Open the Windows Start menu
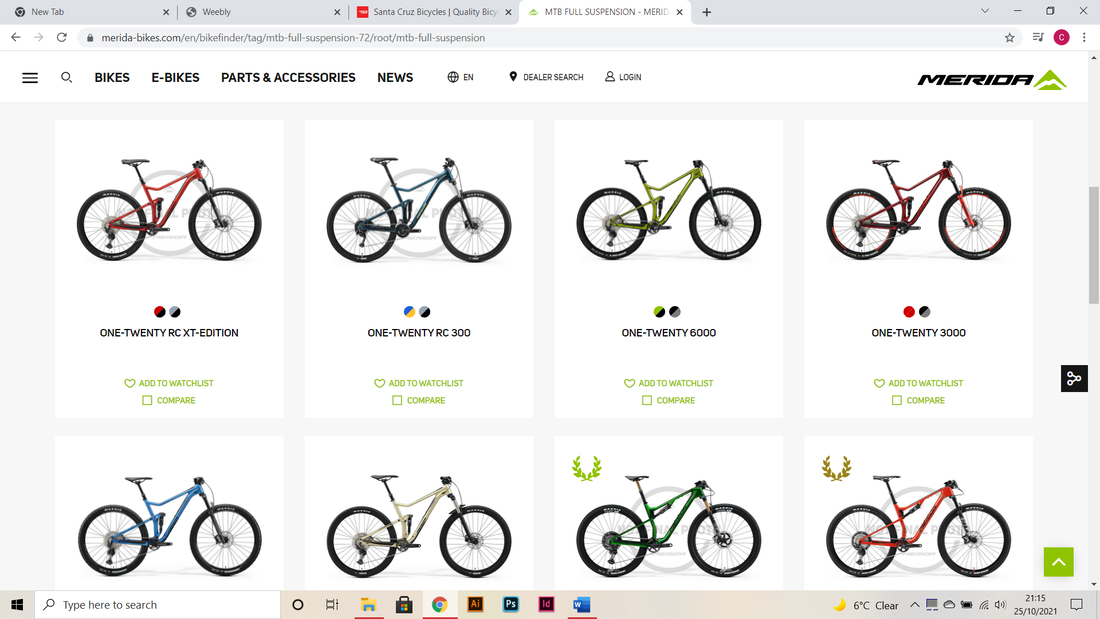This screenshot has height=619, width=1100. pos(17,604)
